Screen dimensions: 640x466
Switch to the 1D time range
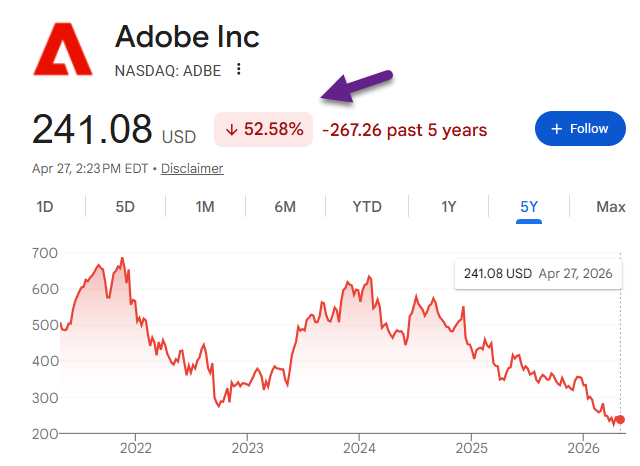click(45, 207)
